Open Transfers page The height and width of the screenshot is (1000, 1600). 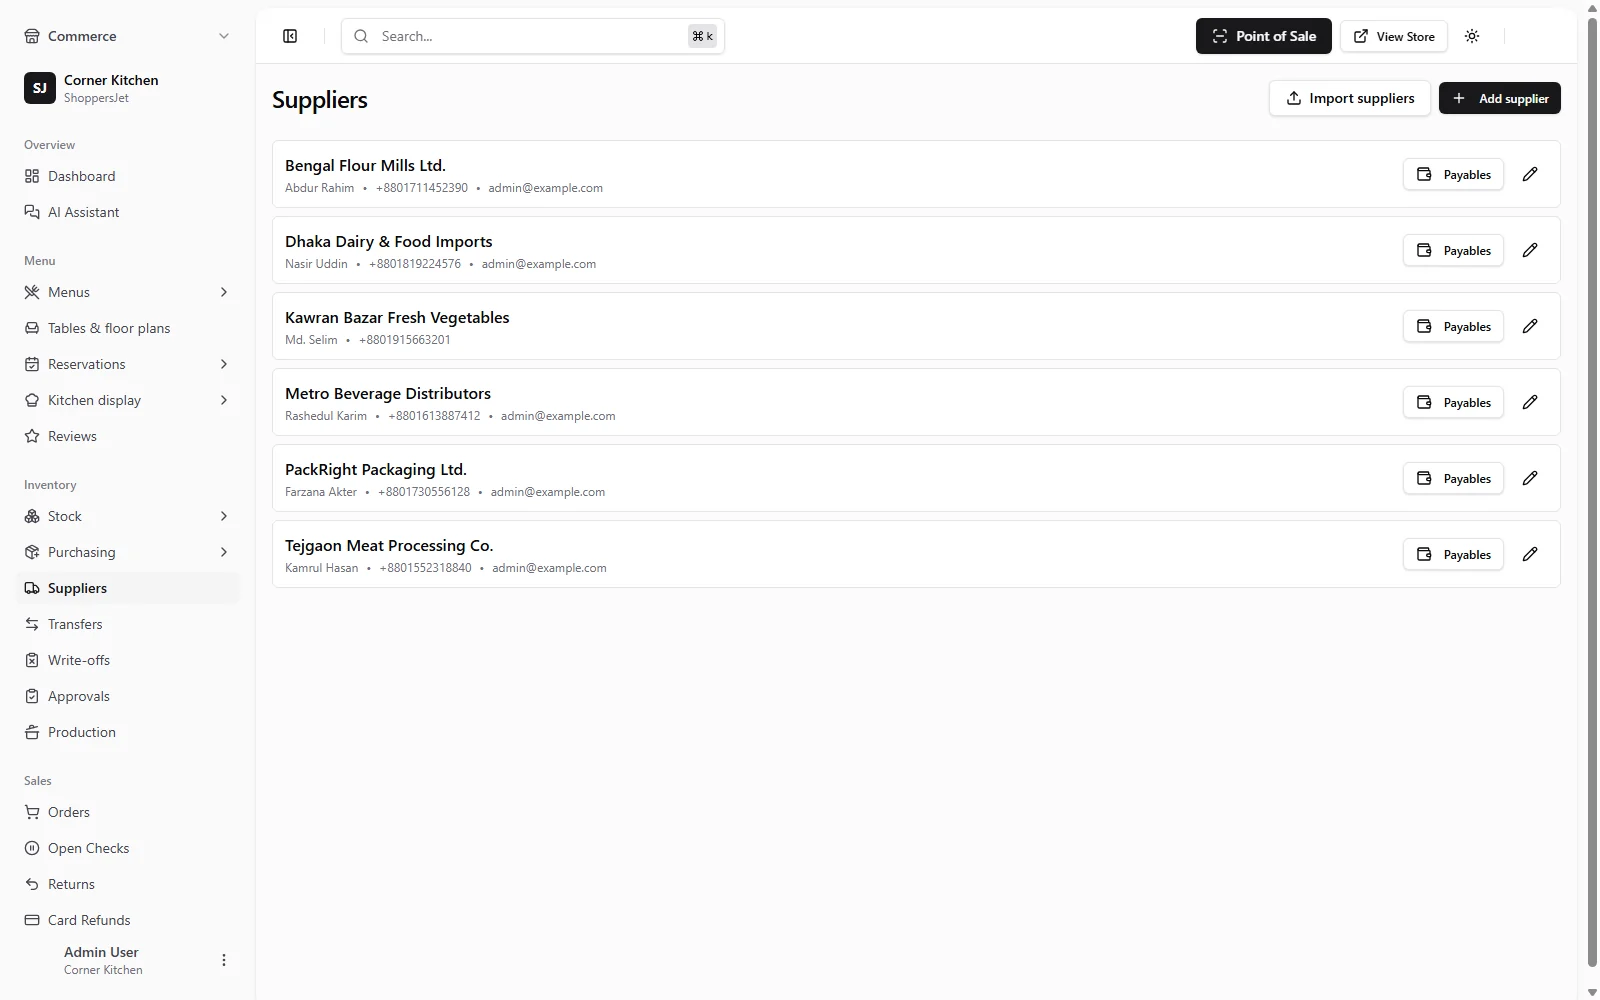127,624
